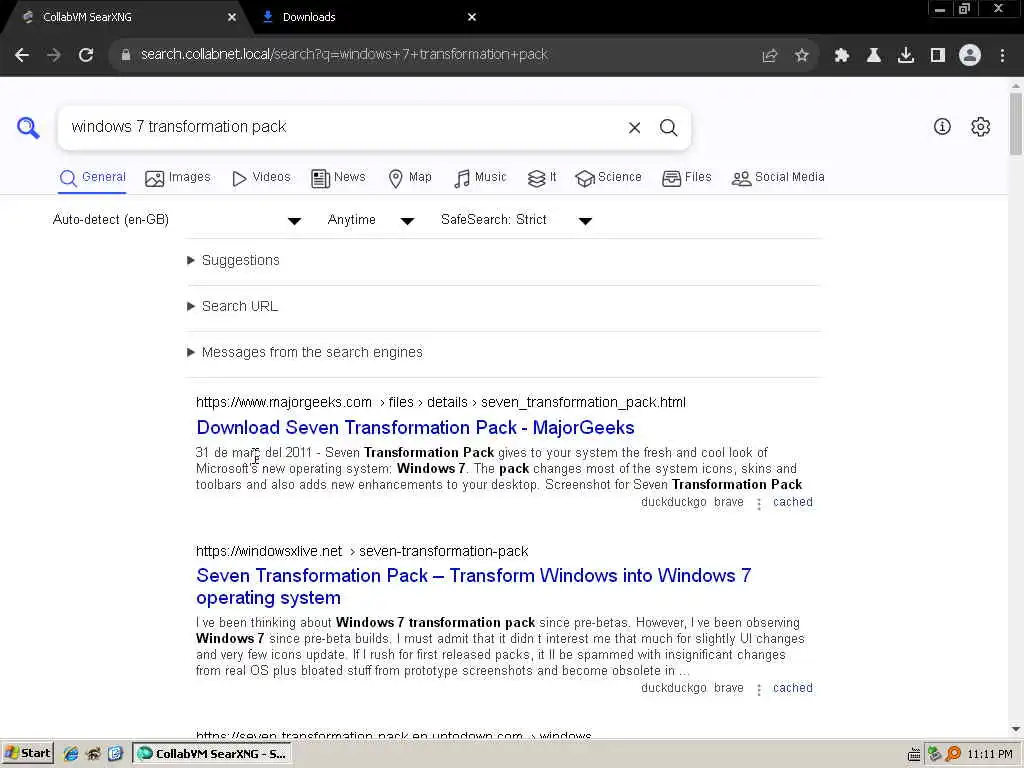Click the browser forward arrow
The width and height of the screenshot is (1024, 768).
tap(54, 55)
